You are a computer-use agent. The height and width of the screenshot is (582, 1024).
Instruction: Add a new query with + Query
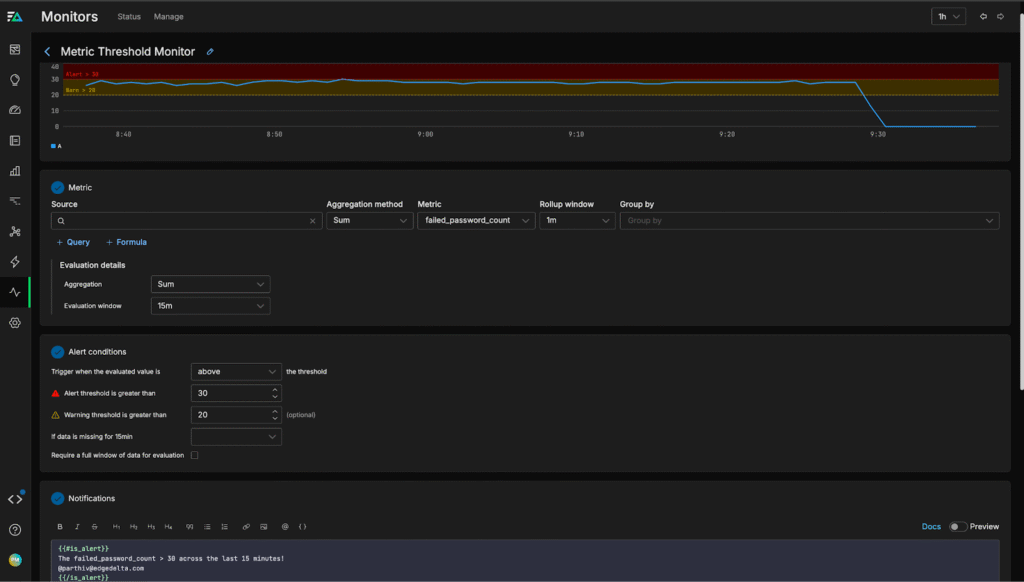(x=73, y=242)
